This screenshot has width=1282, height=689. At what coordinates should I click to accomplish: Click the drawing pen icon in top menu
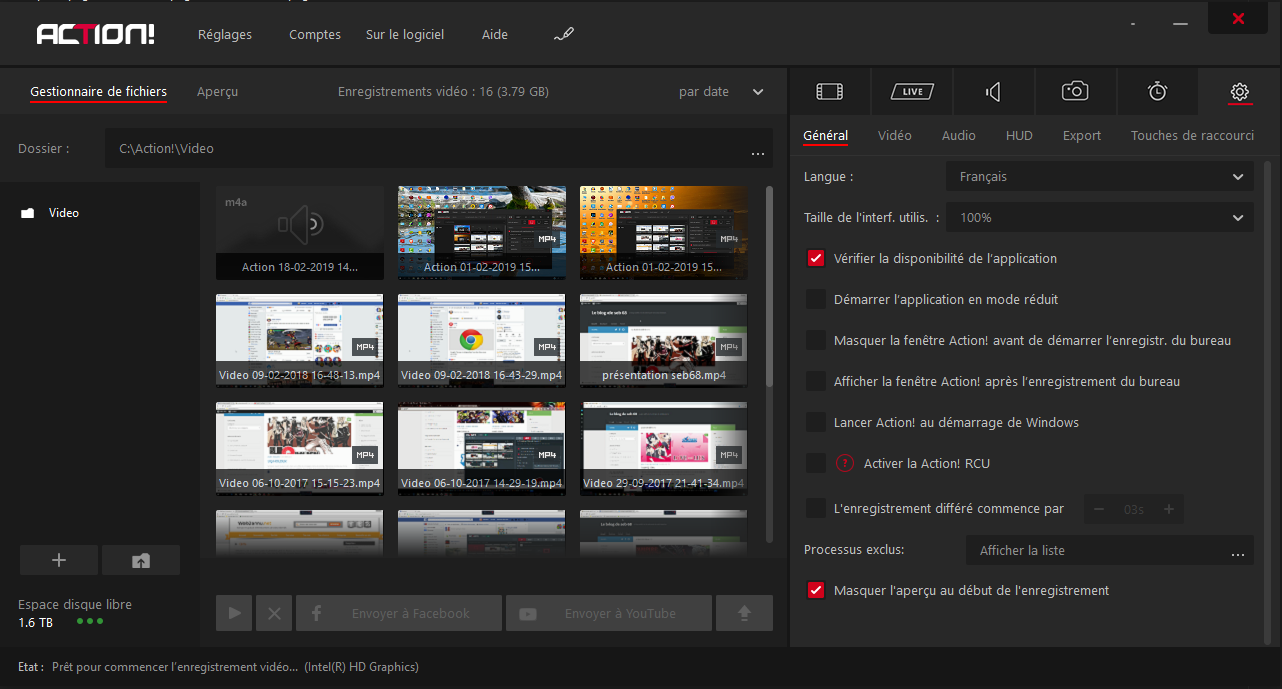564,34
